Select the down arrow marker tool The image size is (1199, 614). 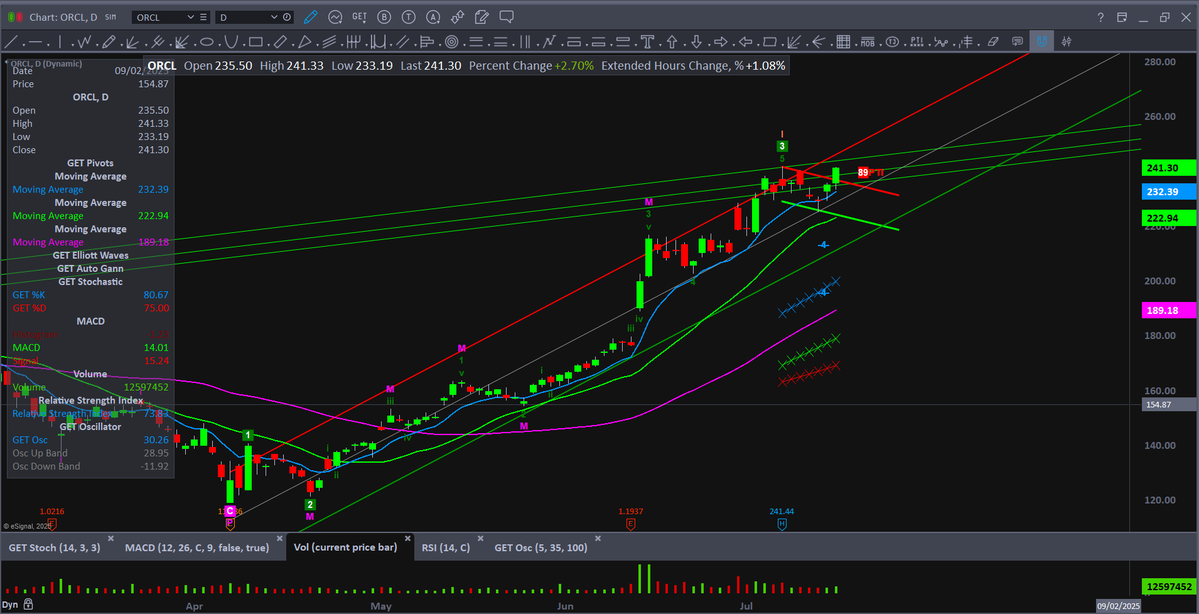click(x=697, y=41)
